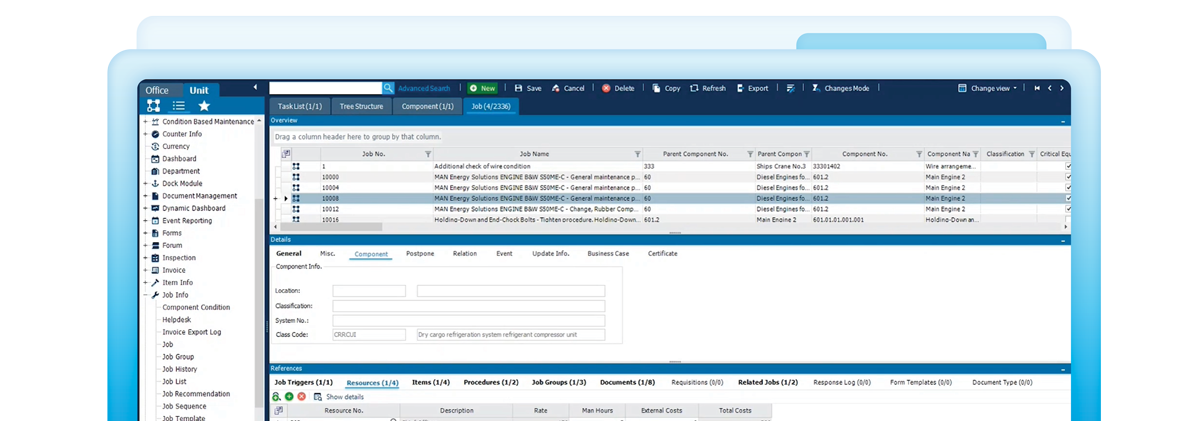Click the Advanced Search link

pyautogui.click(x=424, y=88)
